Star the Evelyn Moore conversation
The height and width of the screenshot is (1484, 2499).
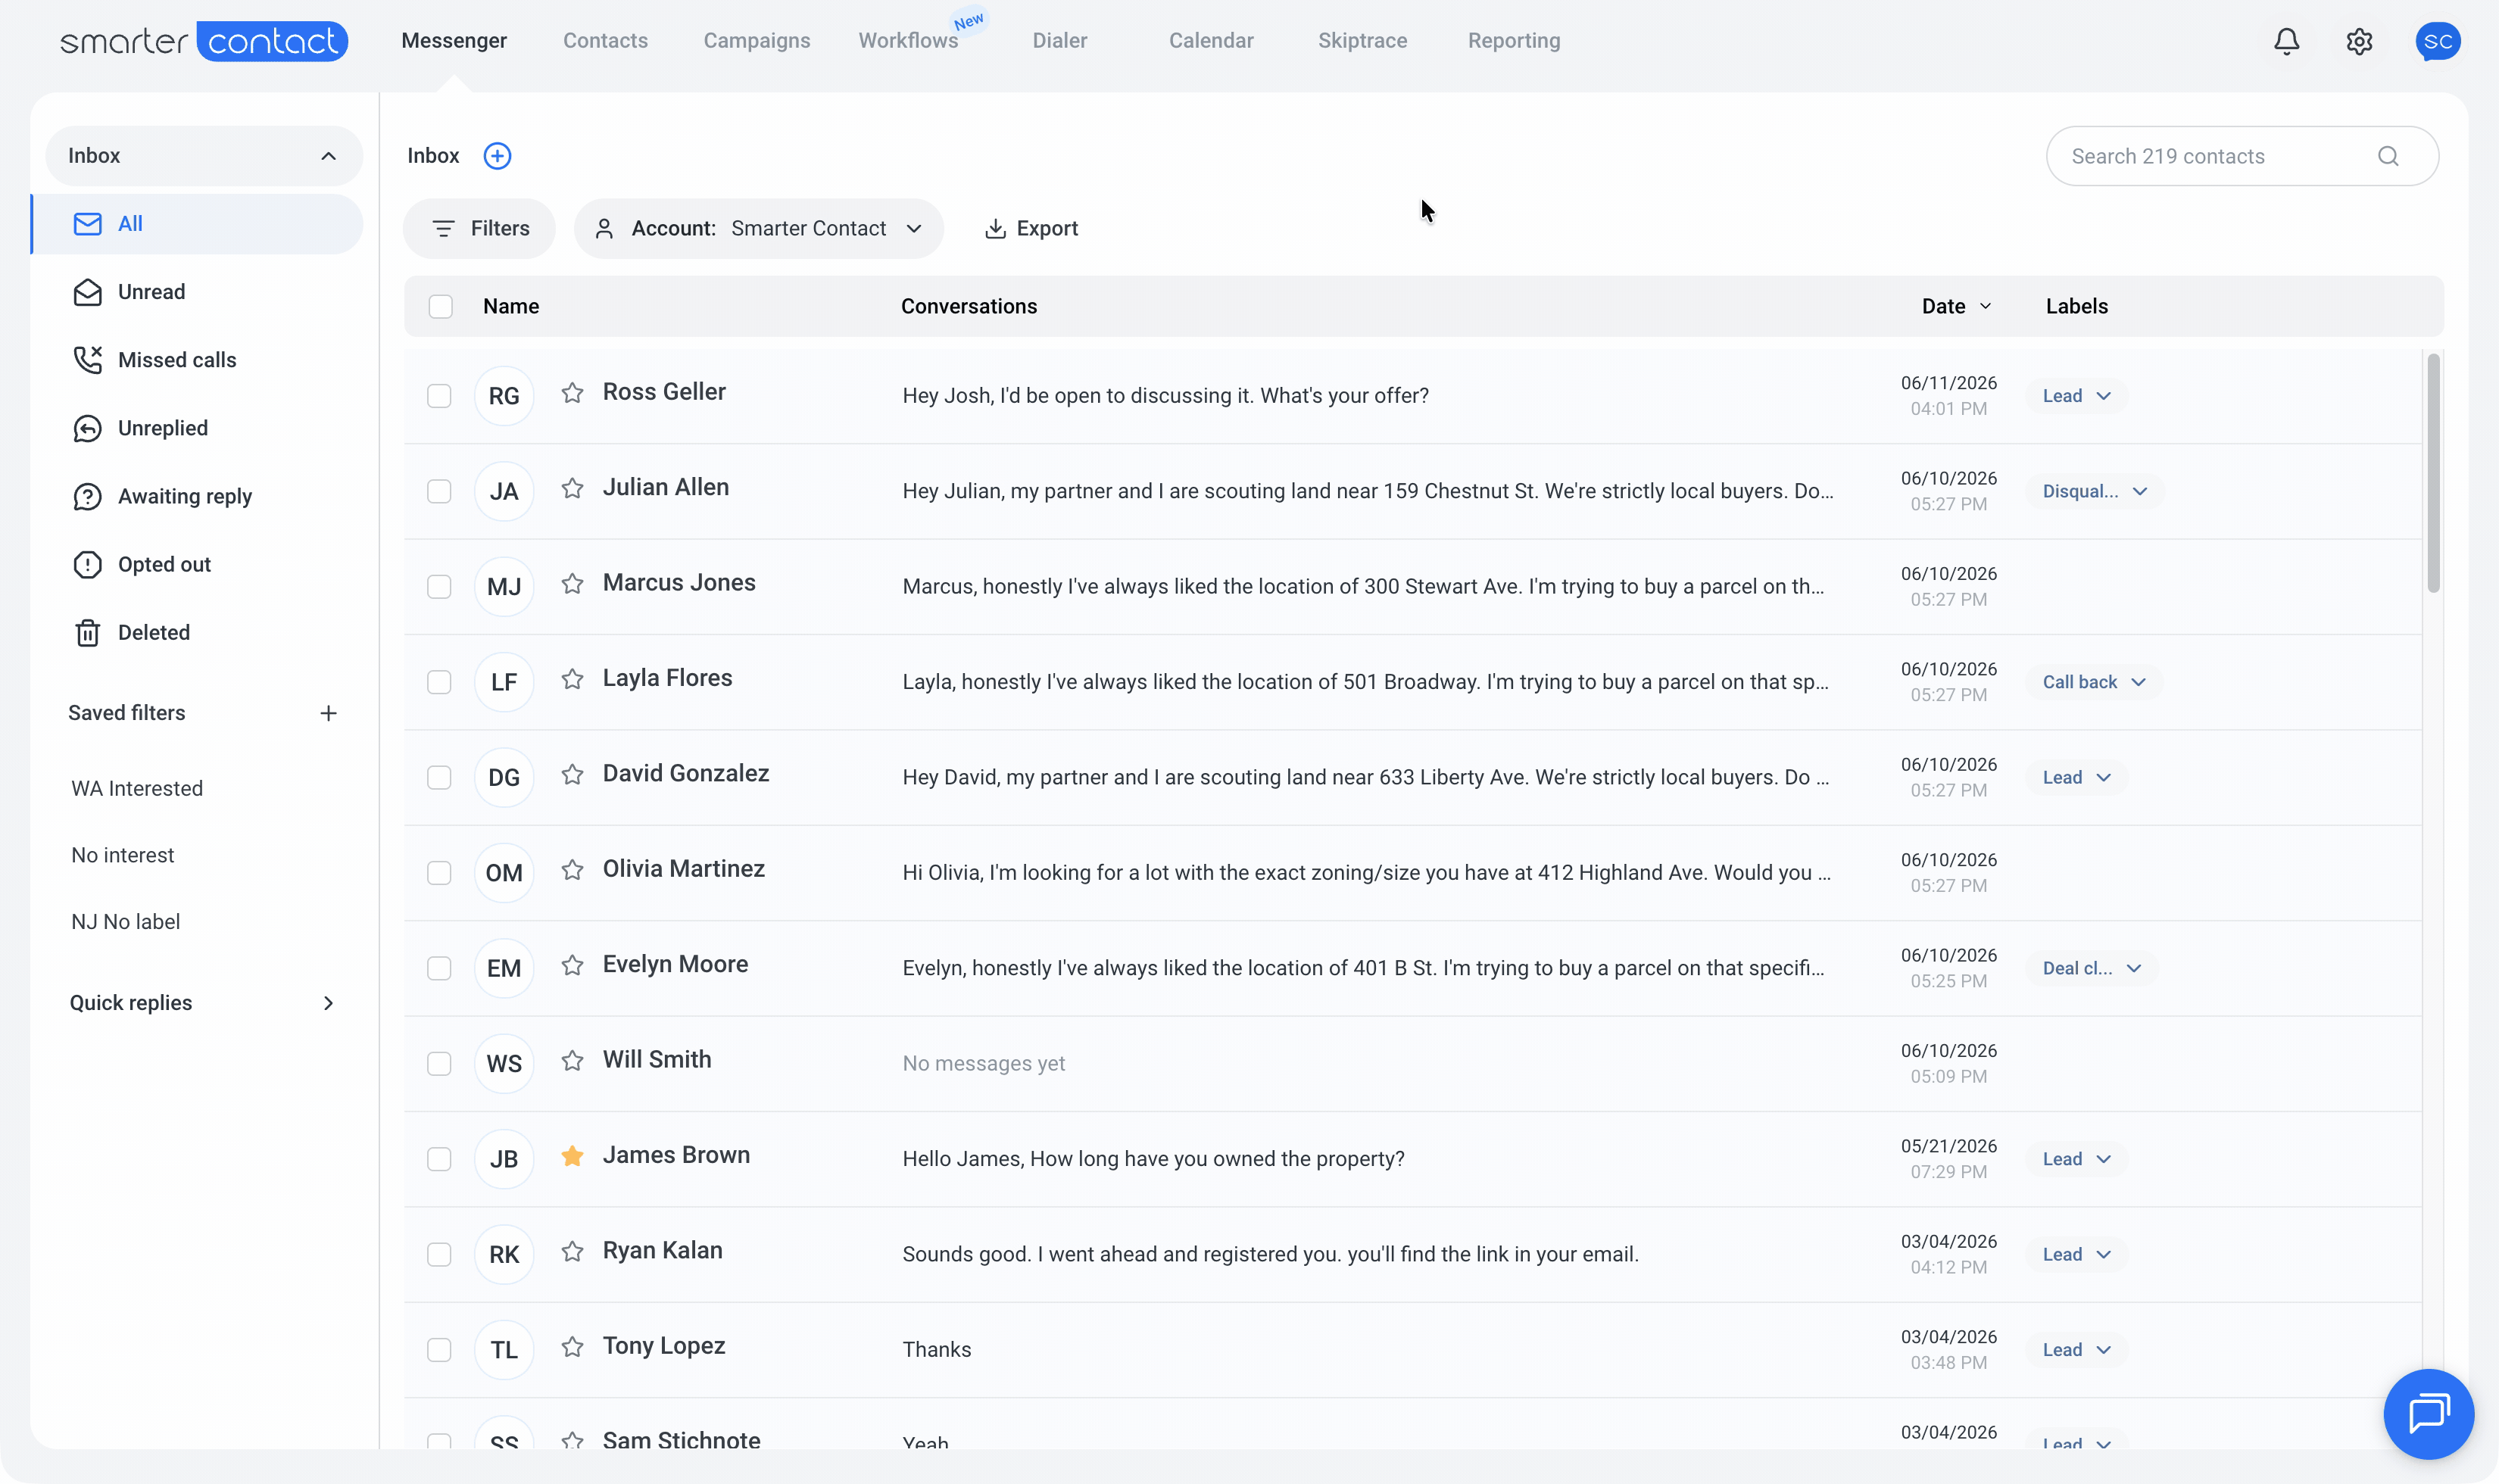572,965
